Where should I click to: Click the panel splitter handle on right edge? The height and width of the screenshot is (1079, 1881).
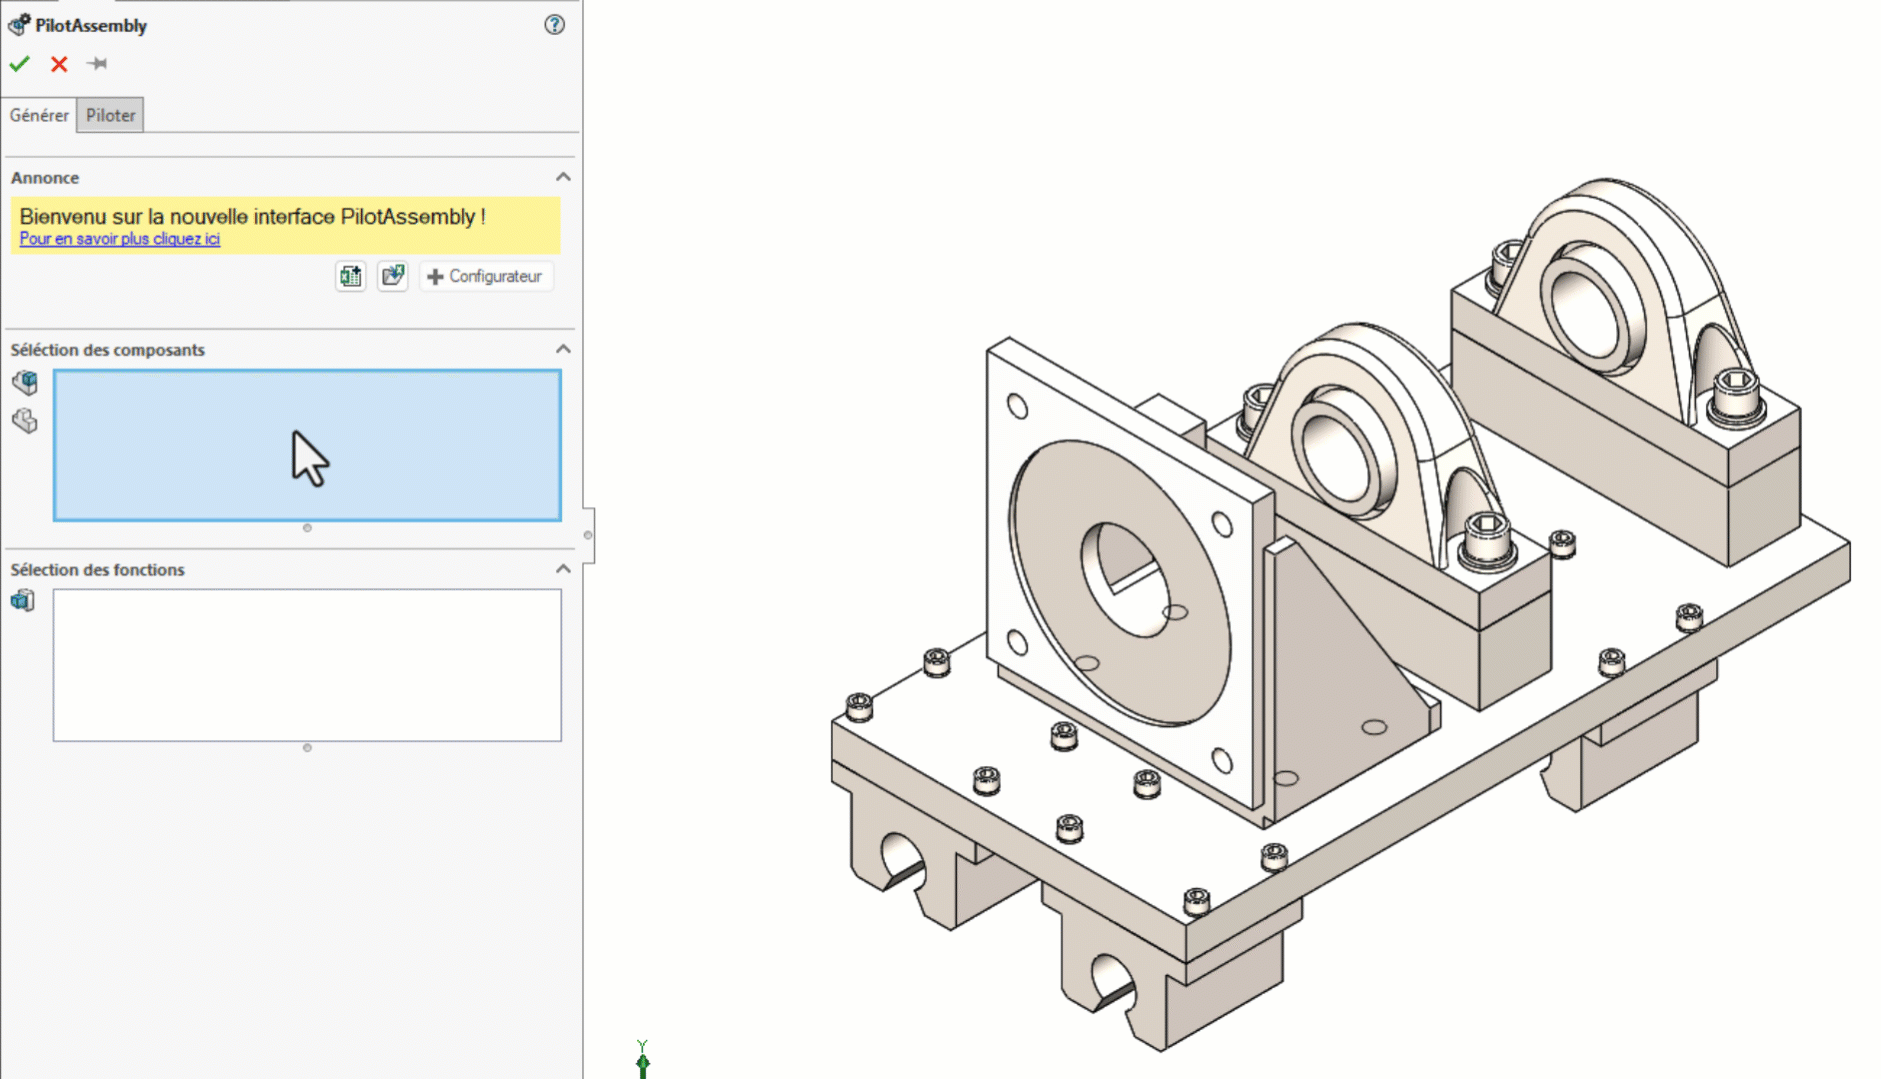pos(588,535)
